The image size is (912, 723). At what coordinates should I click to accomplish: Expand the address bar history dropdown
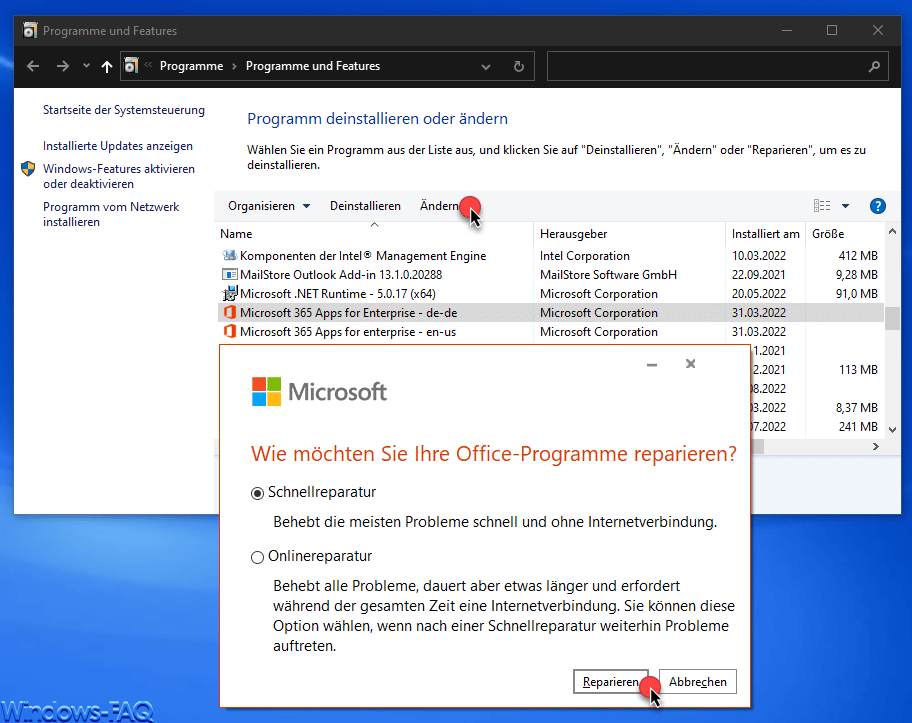coord(486,67)
